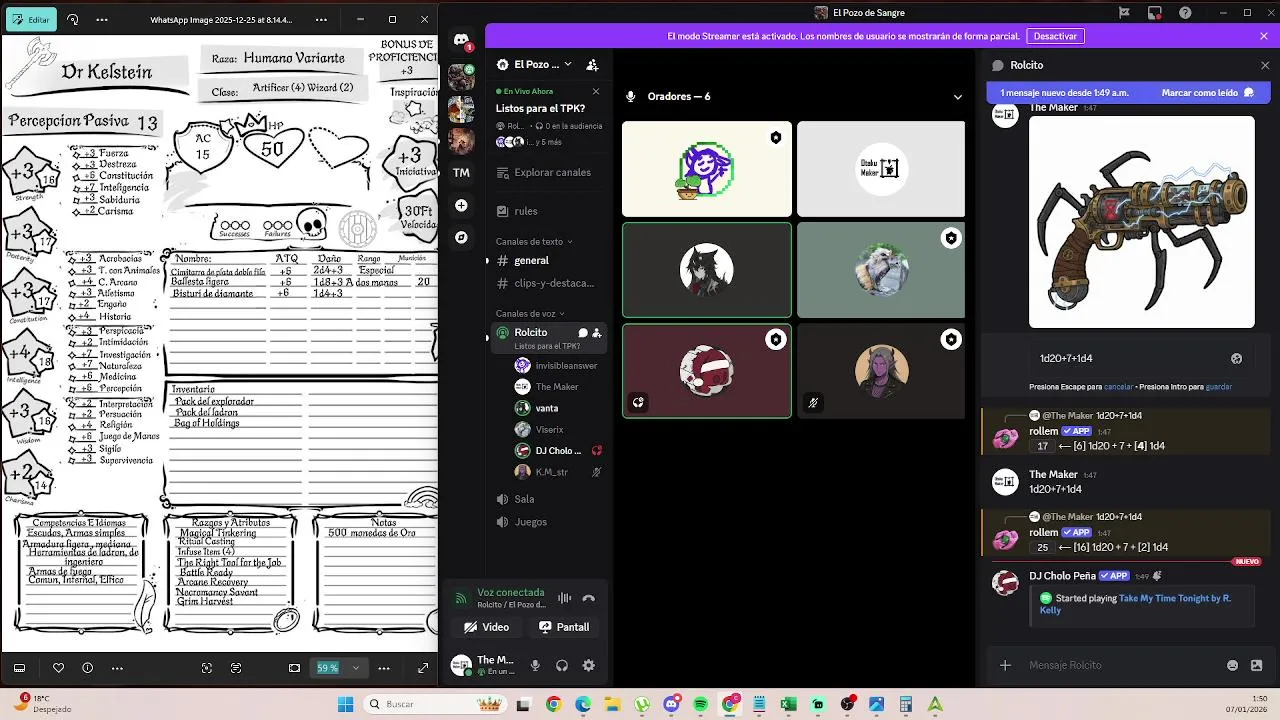Expand El Pozo server name dropdown

(x=568, y=64)
